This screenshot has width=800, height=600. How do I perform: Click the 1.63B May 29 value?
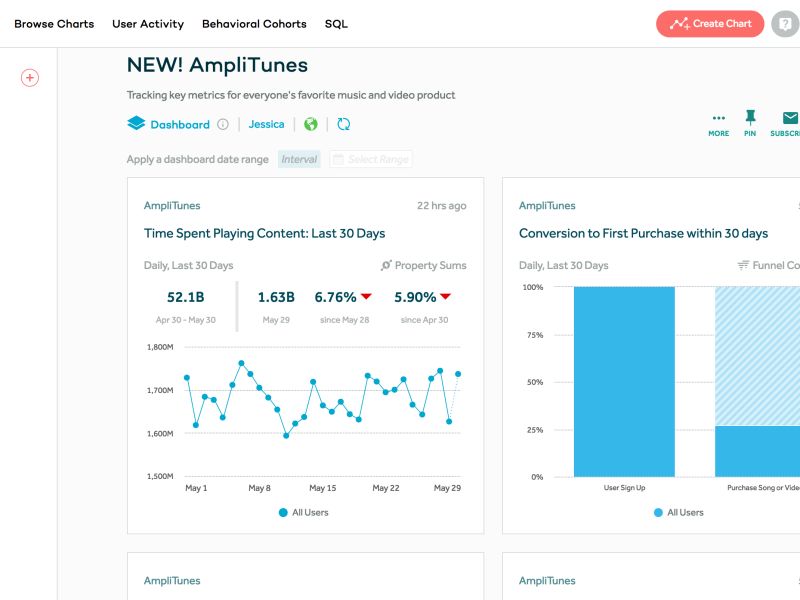tap(276, 297)
